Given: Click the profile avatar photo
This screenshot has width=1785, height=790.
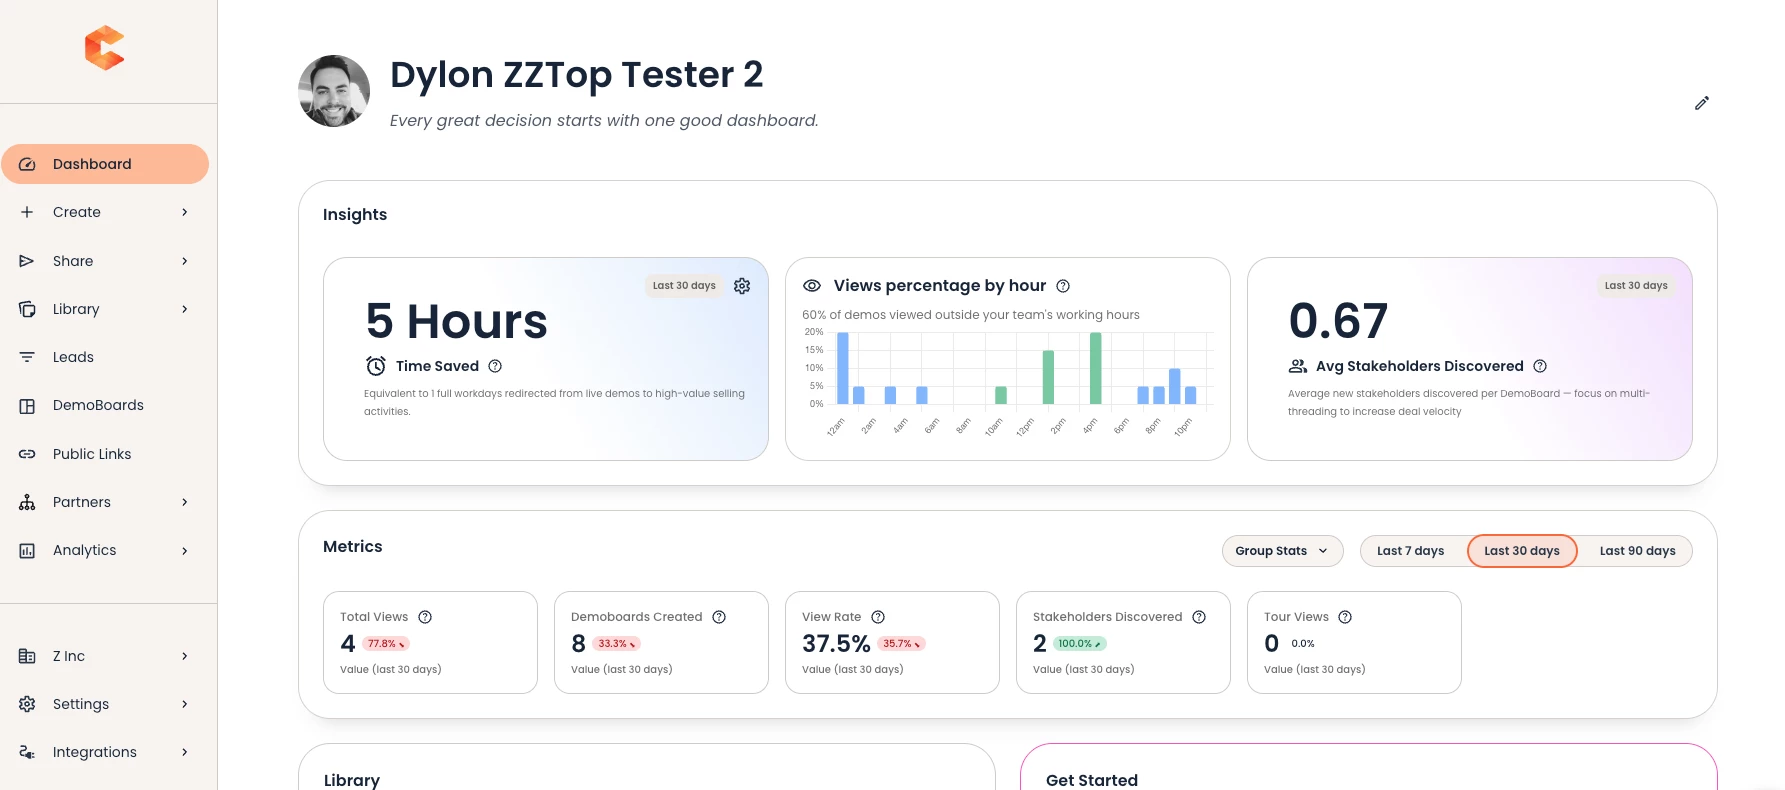Looking at the screenshot, I should 334,91.
